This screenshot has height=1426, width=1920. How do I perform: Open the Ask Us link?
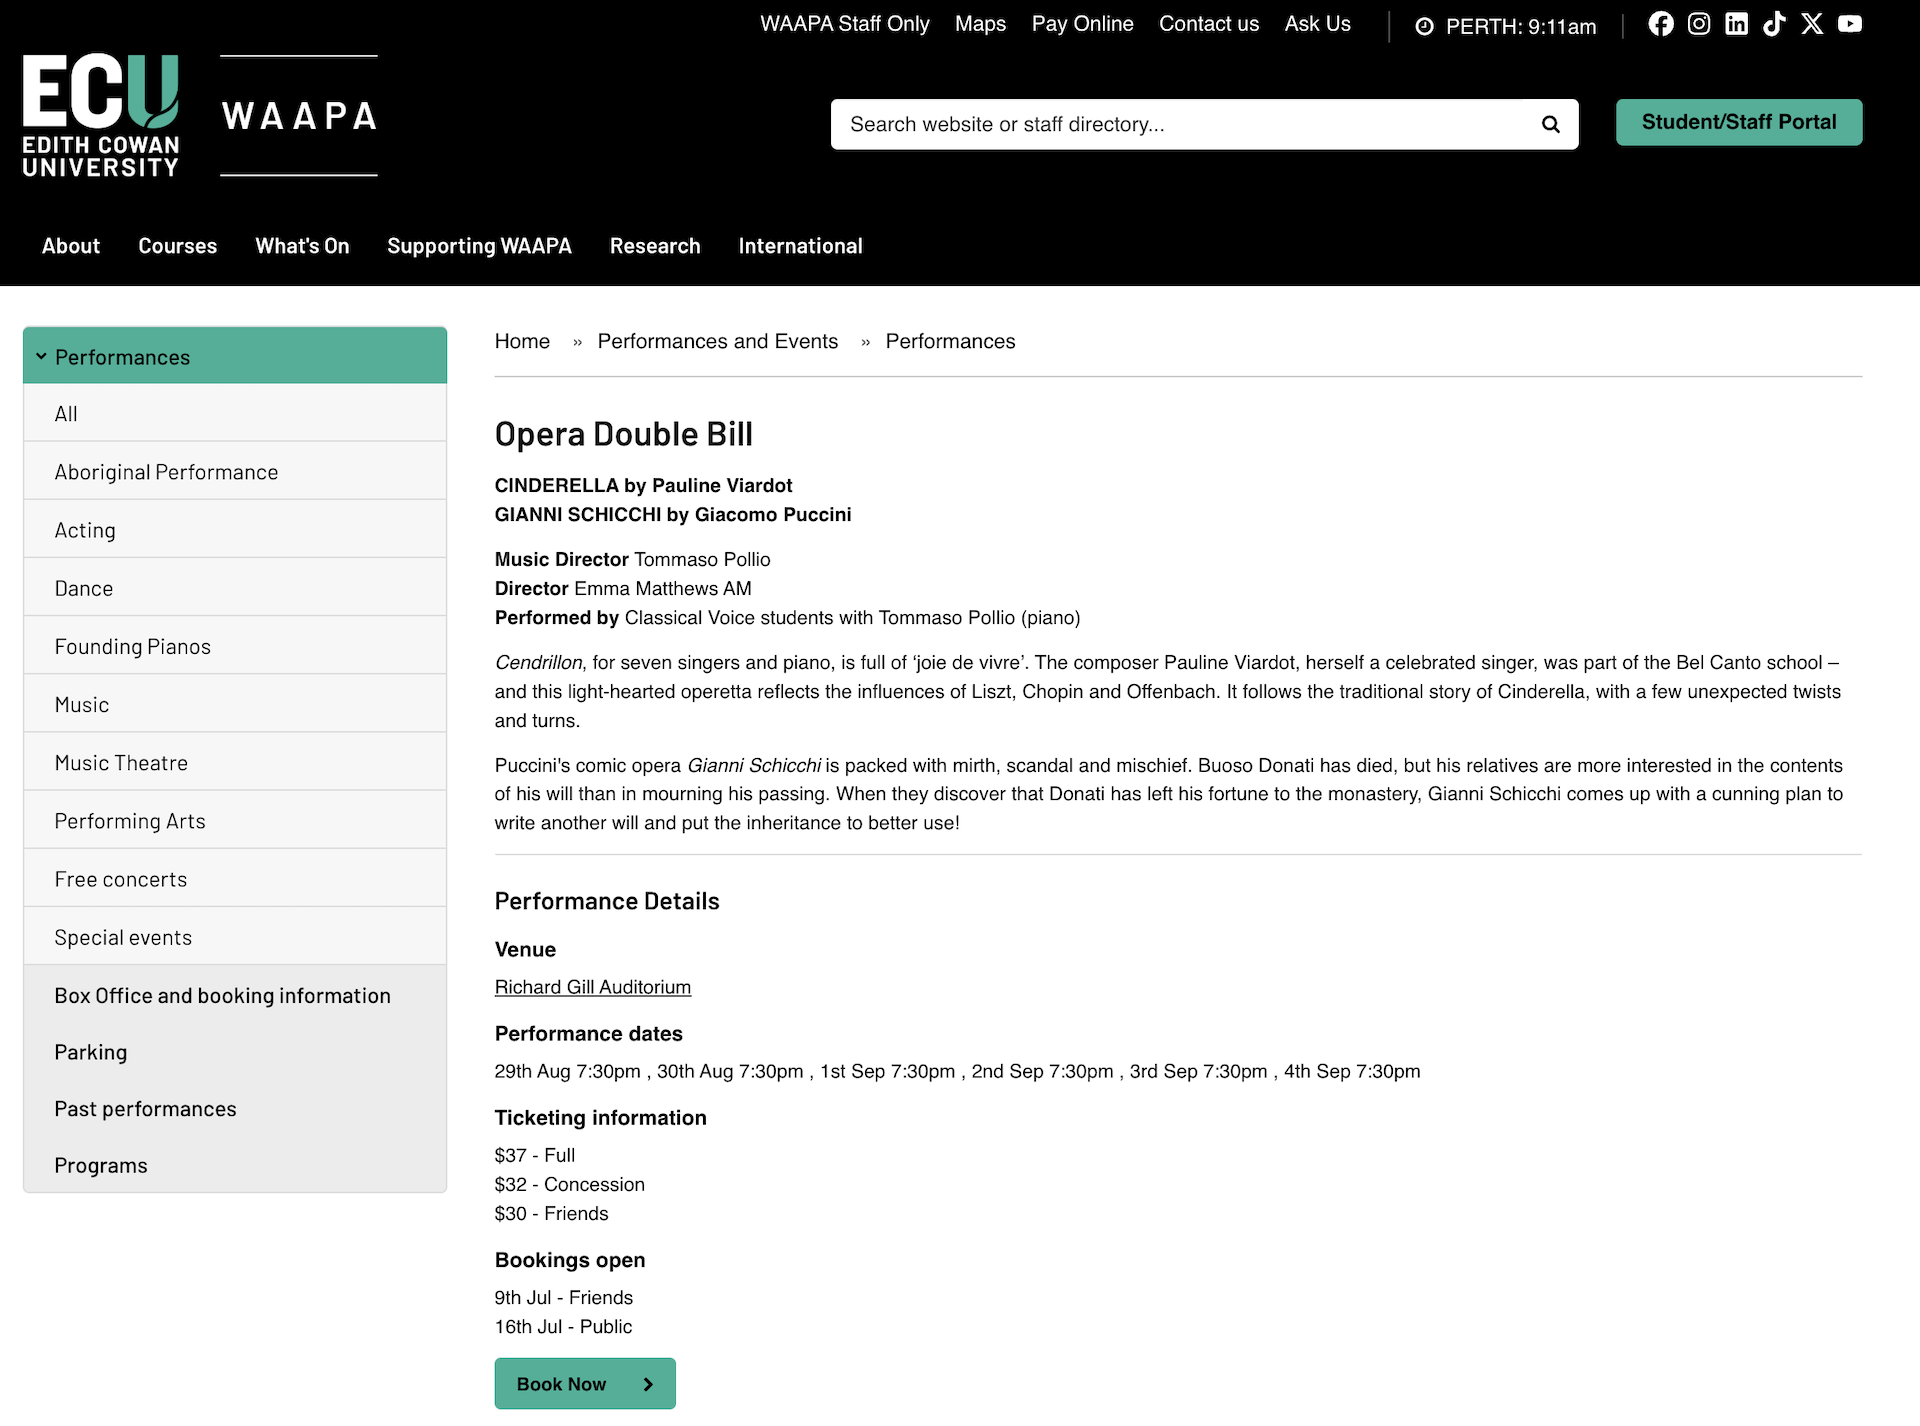(x=1318, y=24)
